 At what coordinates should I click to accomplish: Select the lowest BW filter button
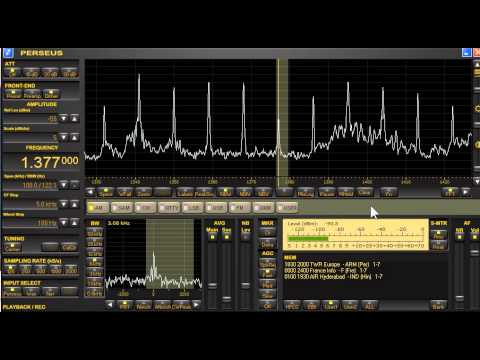95,293
